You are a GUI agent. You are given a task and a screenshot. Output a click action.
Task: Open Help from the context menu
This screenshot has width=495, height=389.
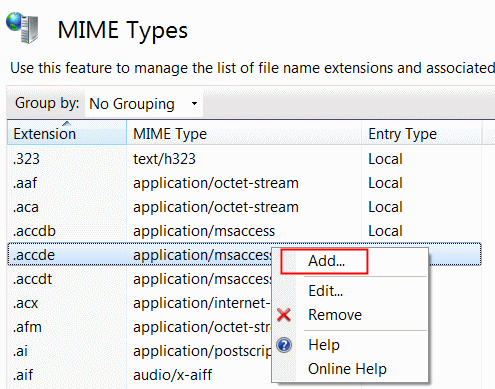click(324, 345)
